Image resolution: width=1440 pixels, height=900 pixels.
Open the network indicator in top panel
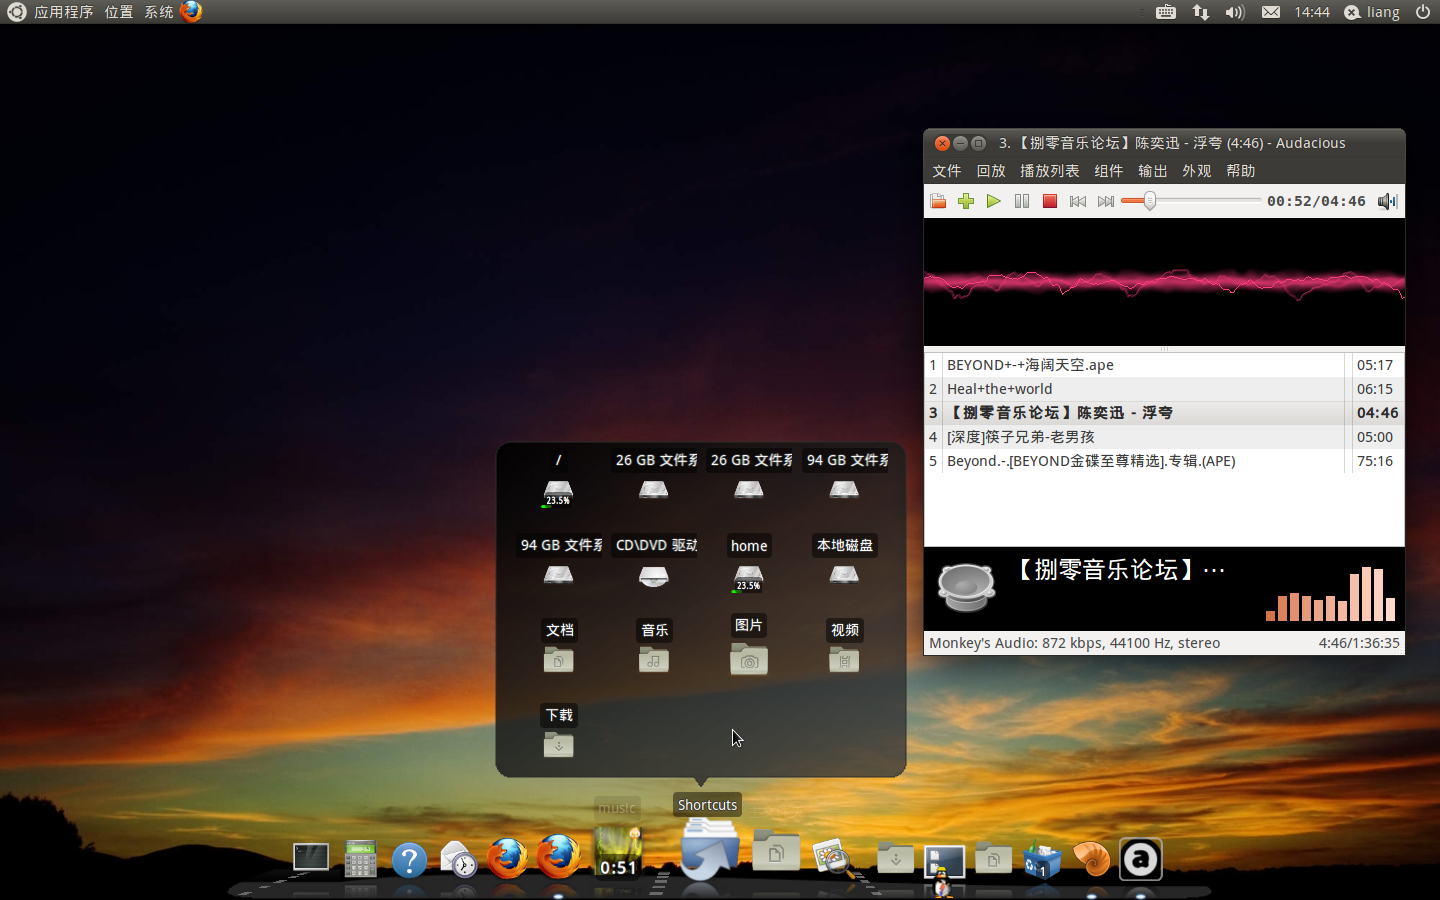[1201, 12]
